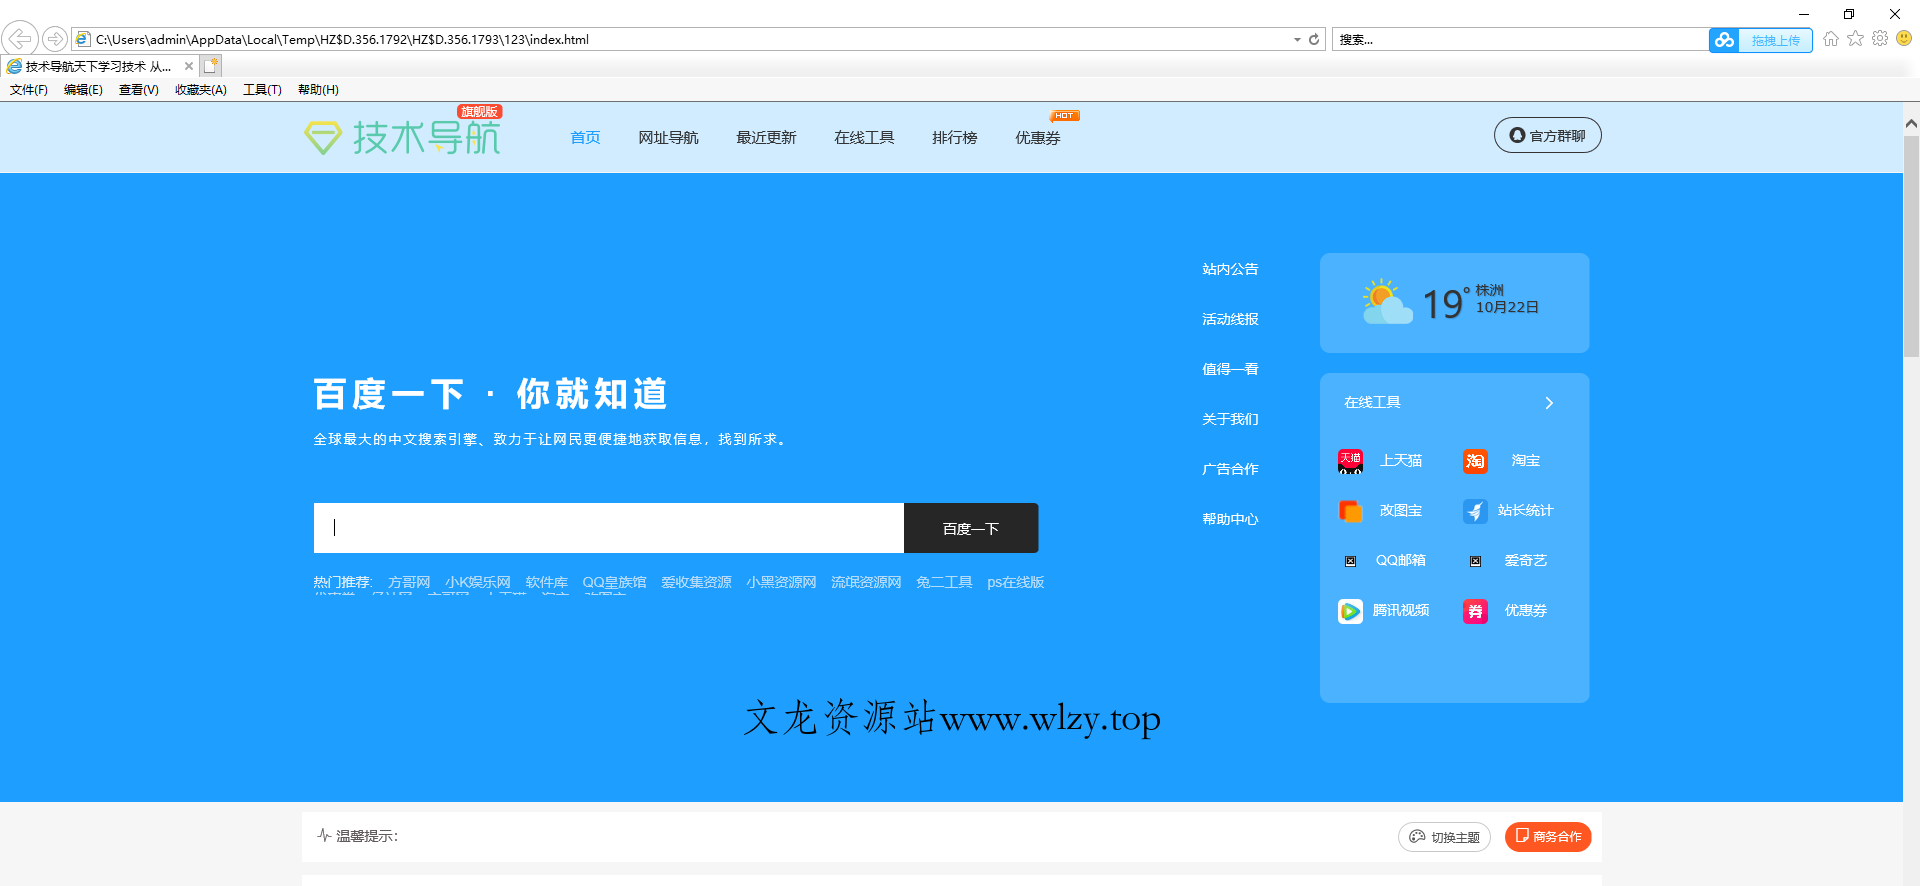Open the 方哥网 hot link
Image resolution: width=1920 pixels, height=886 pixels.
(x=409, y=582)
